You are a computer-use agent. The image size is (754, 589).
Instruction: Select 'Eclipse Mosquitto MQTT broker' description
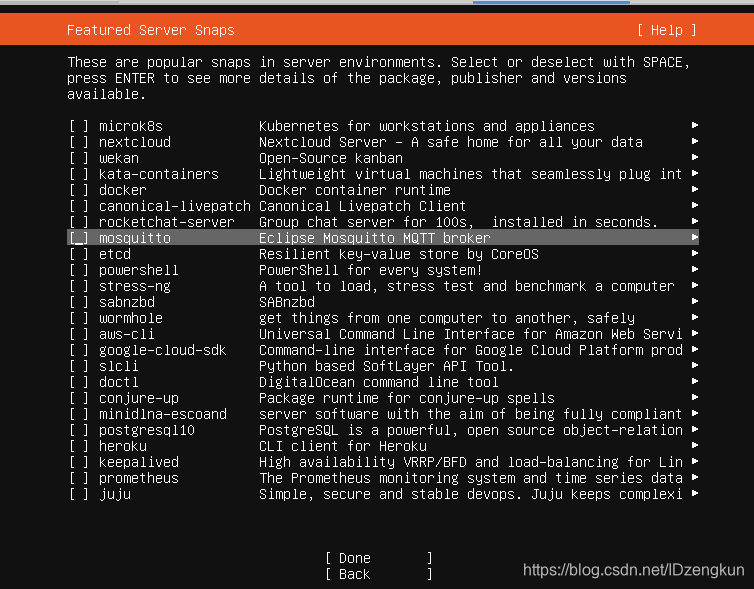click(375, 238)
